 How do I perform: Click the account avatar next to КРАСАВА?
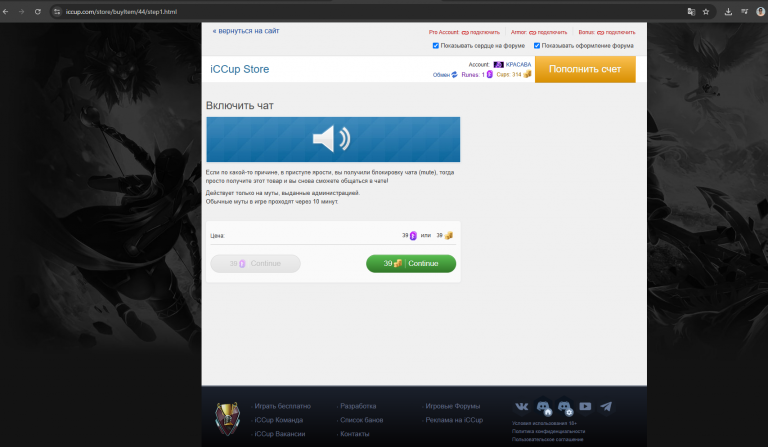click(x=499, y=65)
